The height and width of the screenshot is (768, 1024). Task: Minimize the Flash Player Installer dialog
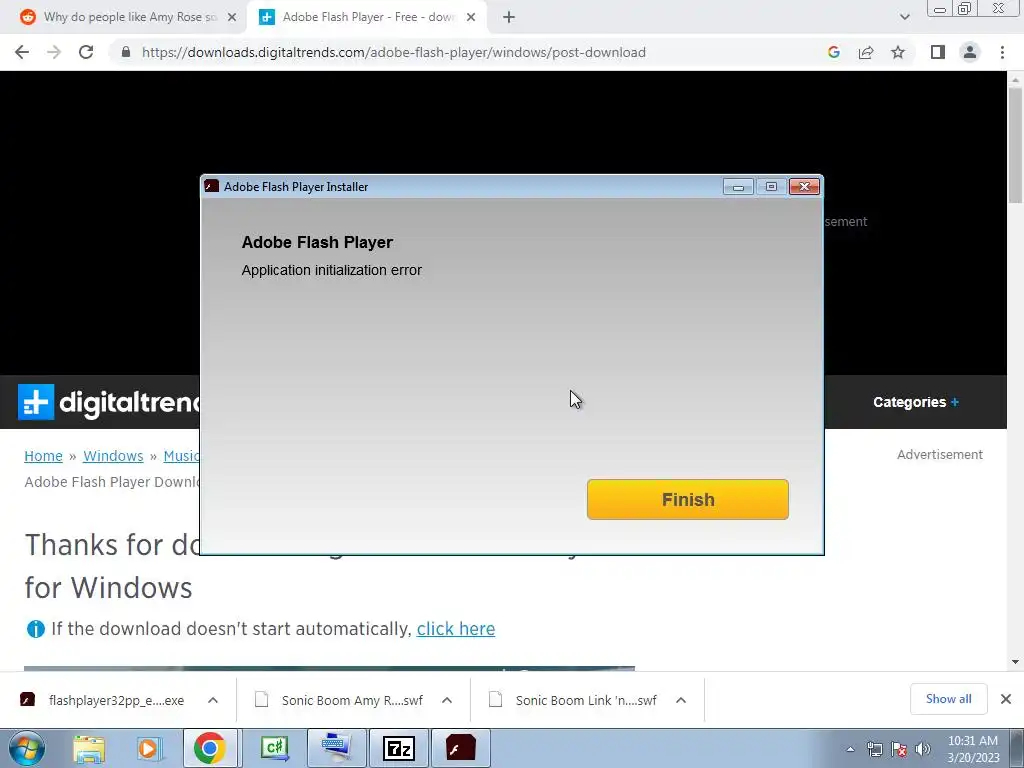[738, 187]
